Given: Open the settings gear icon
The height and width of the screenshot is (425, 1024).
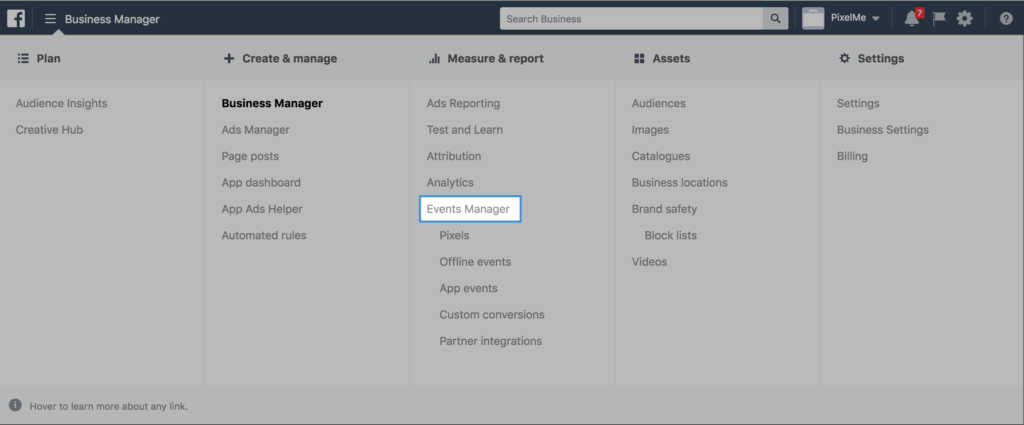Looking at the screenshot, I should tap(964, 19).
